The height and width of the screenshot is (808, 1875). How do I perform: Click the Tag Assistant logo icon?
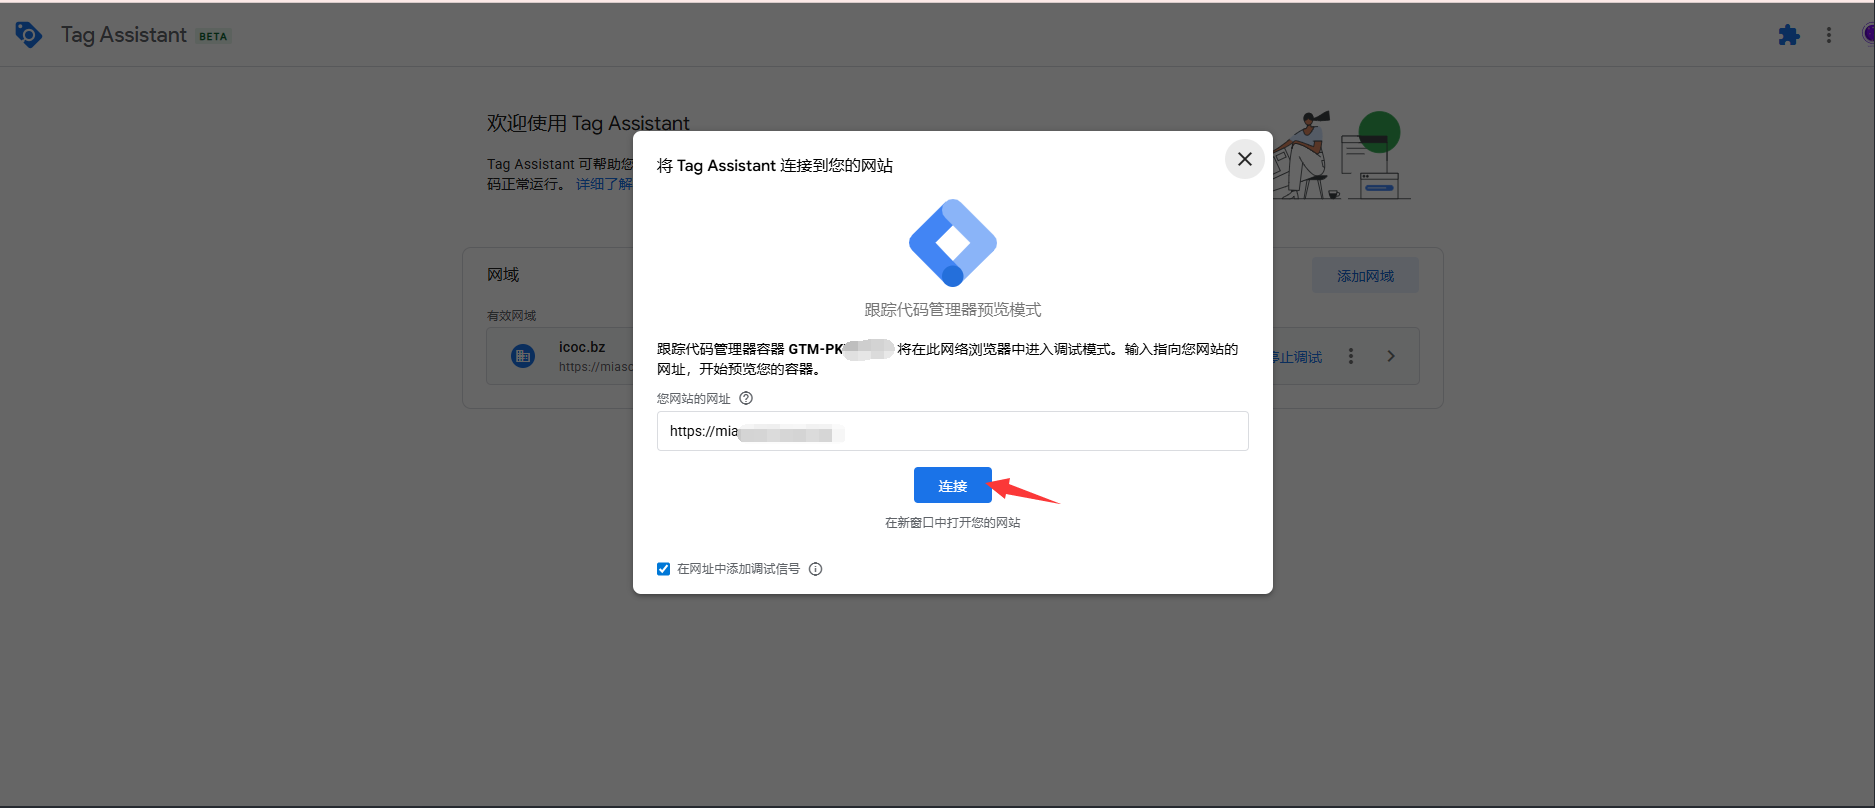(x=29, y=35)
